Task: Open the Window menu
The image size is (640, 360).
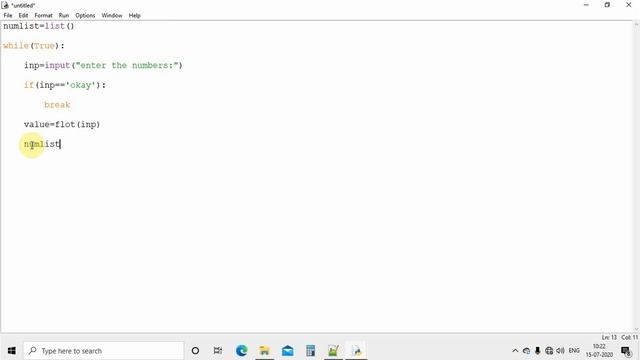Action: (112, 15)
